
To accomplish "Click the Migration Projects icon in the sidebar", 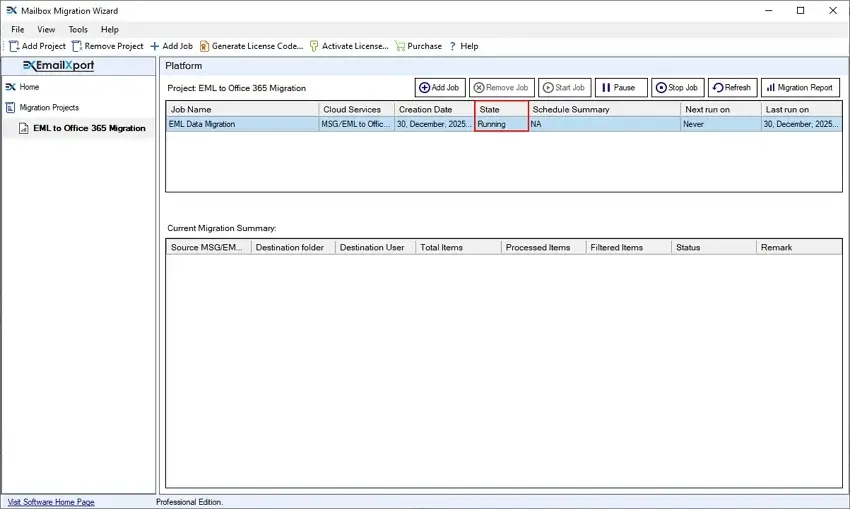I will pyautogui.click(x=10, y=107).
